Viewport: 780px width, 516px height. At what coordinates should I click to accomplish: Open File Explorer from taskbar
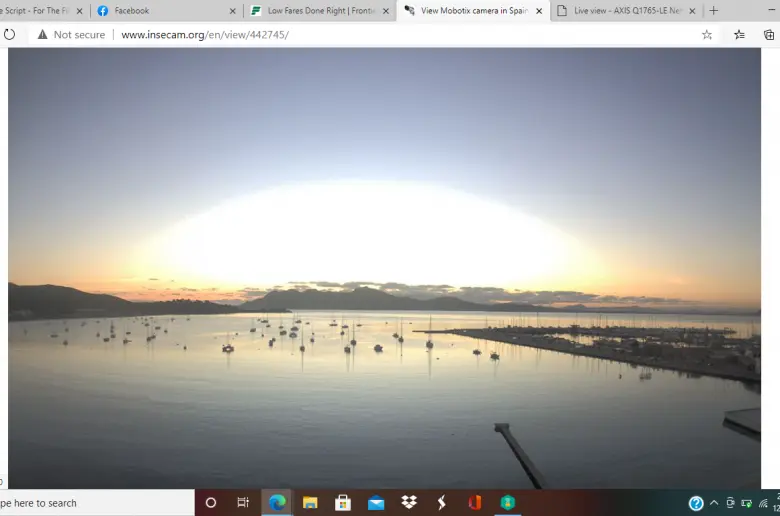point(310,502)
